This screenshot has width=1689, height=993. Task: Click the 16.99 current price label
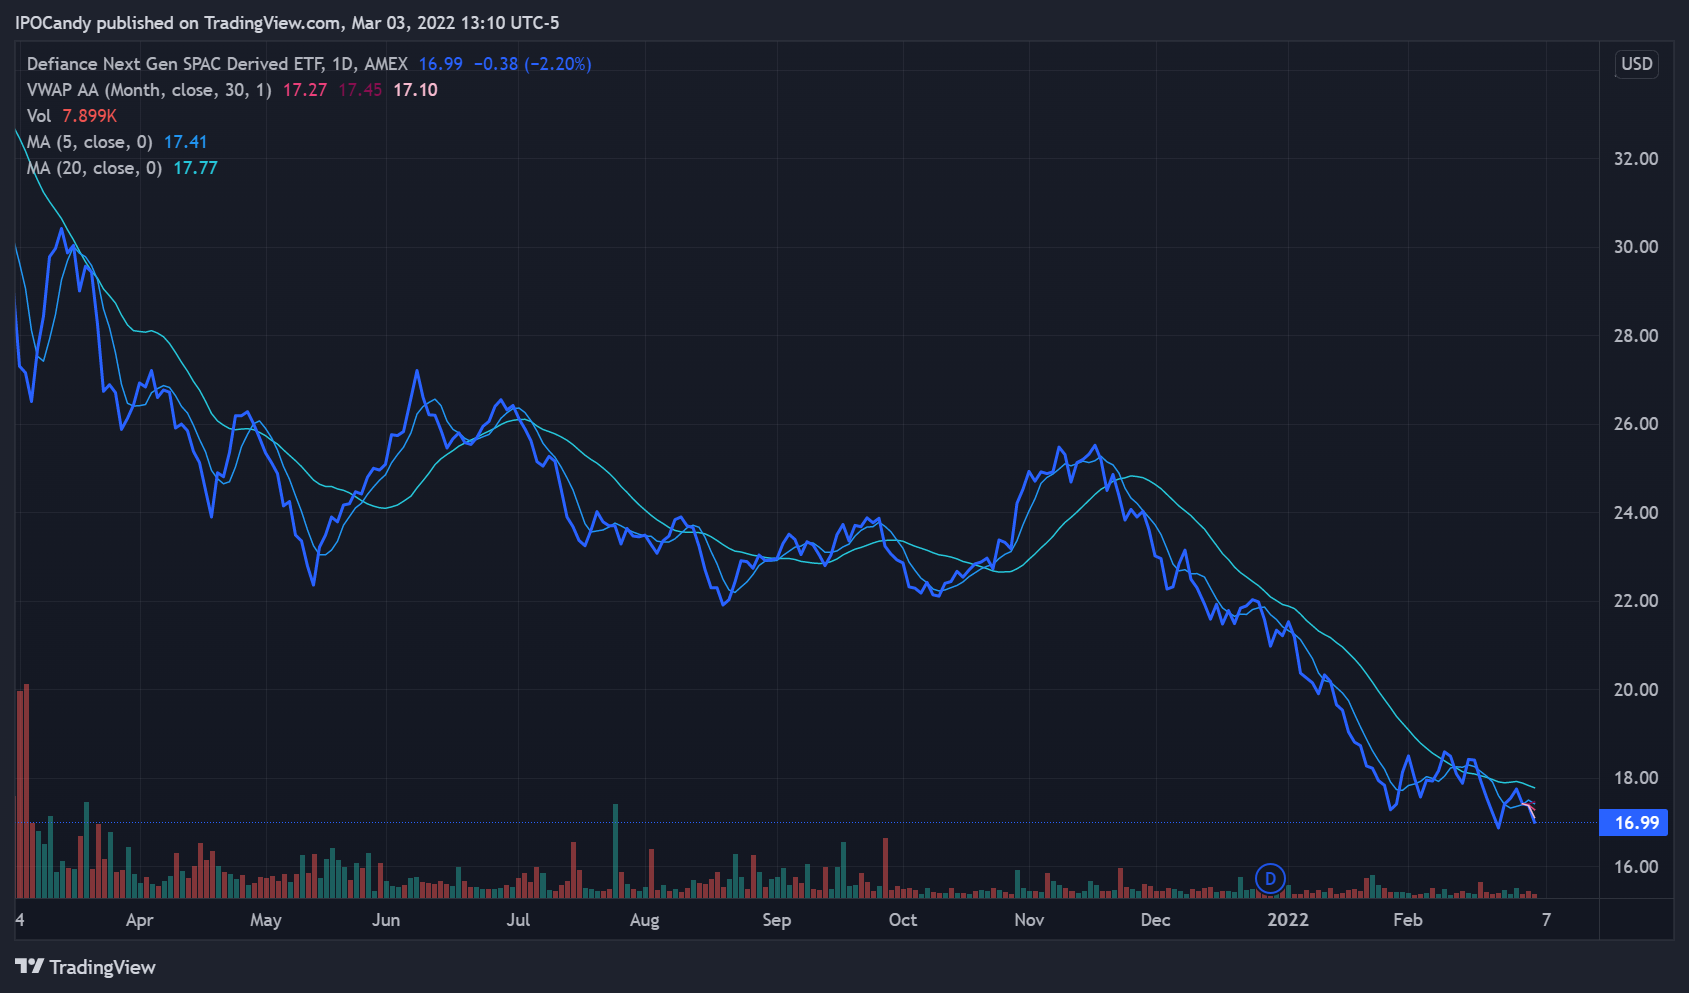pyautogui.click(x=1635, y=822)
